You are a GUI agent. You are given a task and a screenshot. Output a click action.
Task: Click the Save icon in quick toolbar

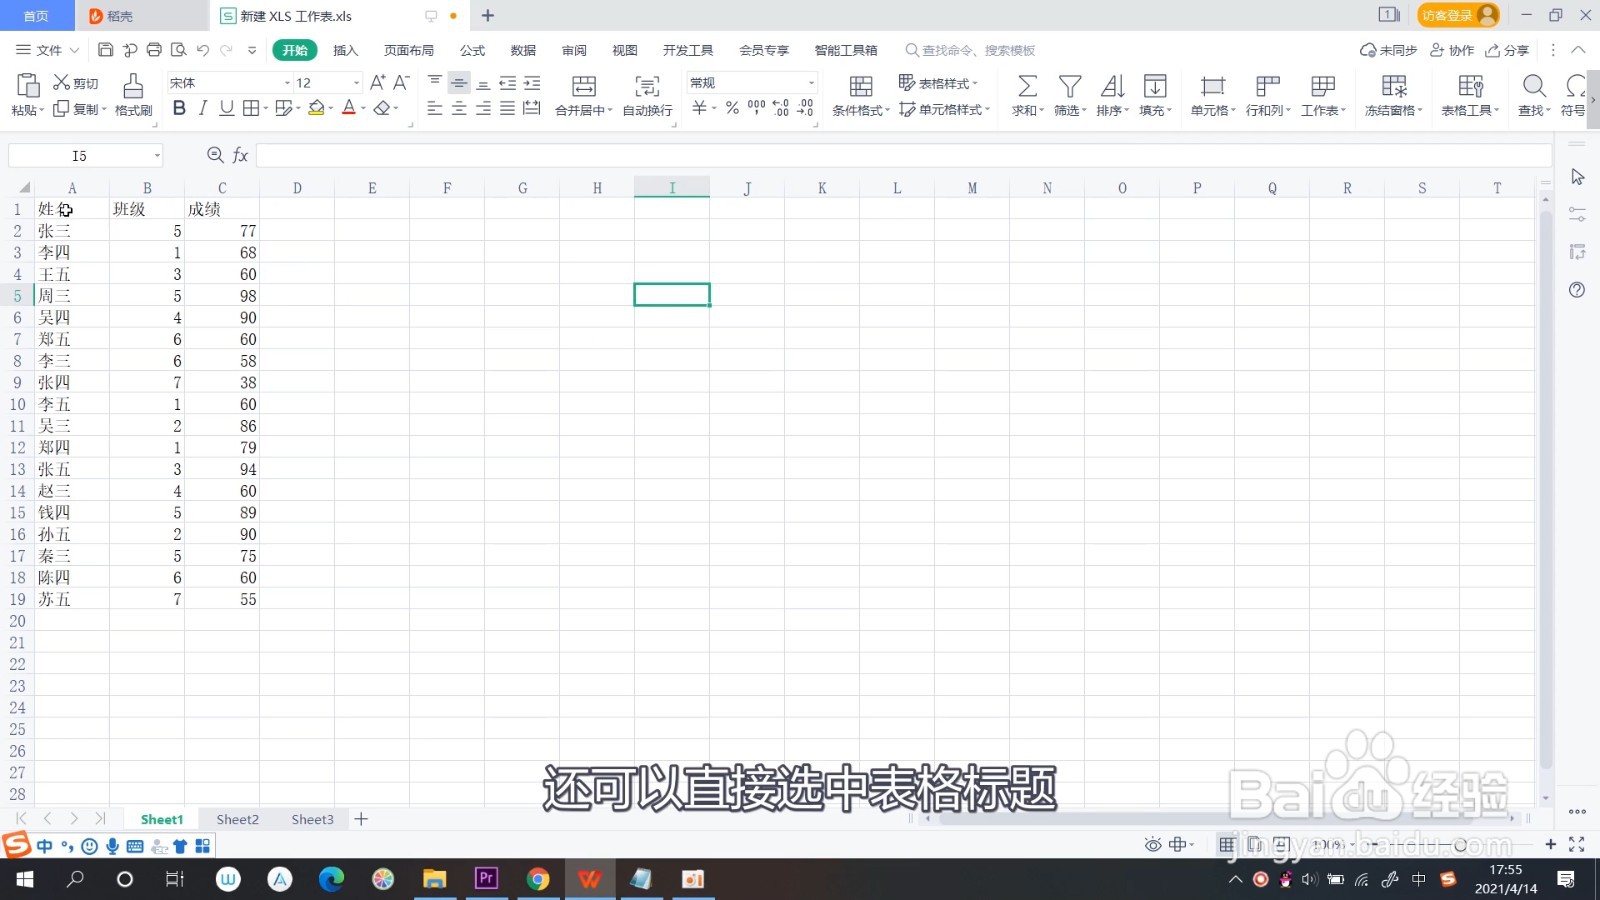(105, 50)
